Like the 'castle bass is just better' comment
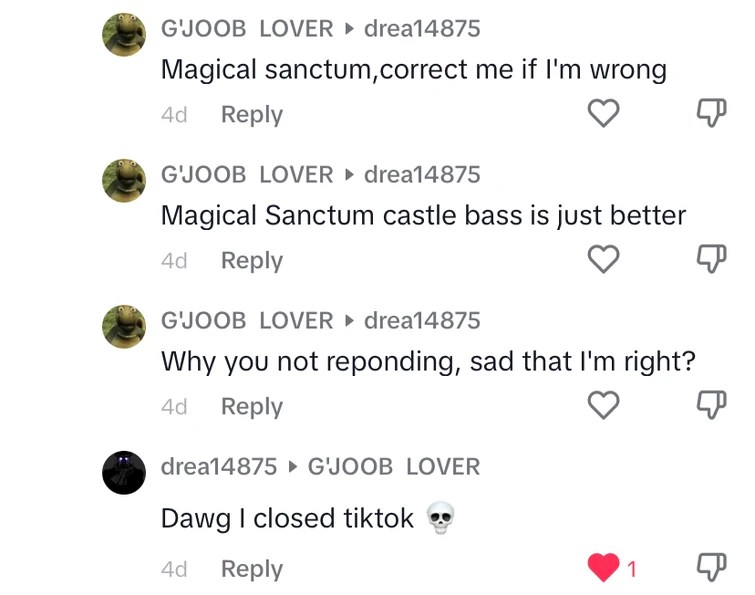This screenshot has width=755, height=595. point(603,259)
